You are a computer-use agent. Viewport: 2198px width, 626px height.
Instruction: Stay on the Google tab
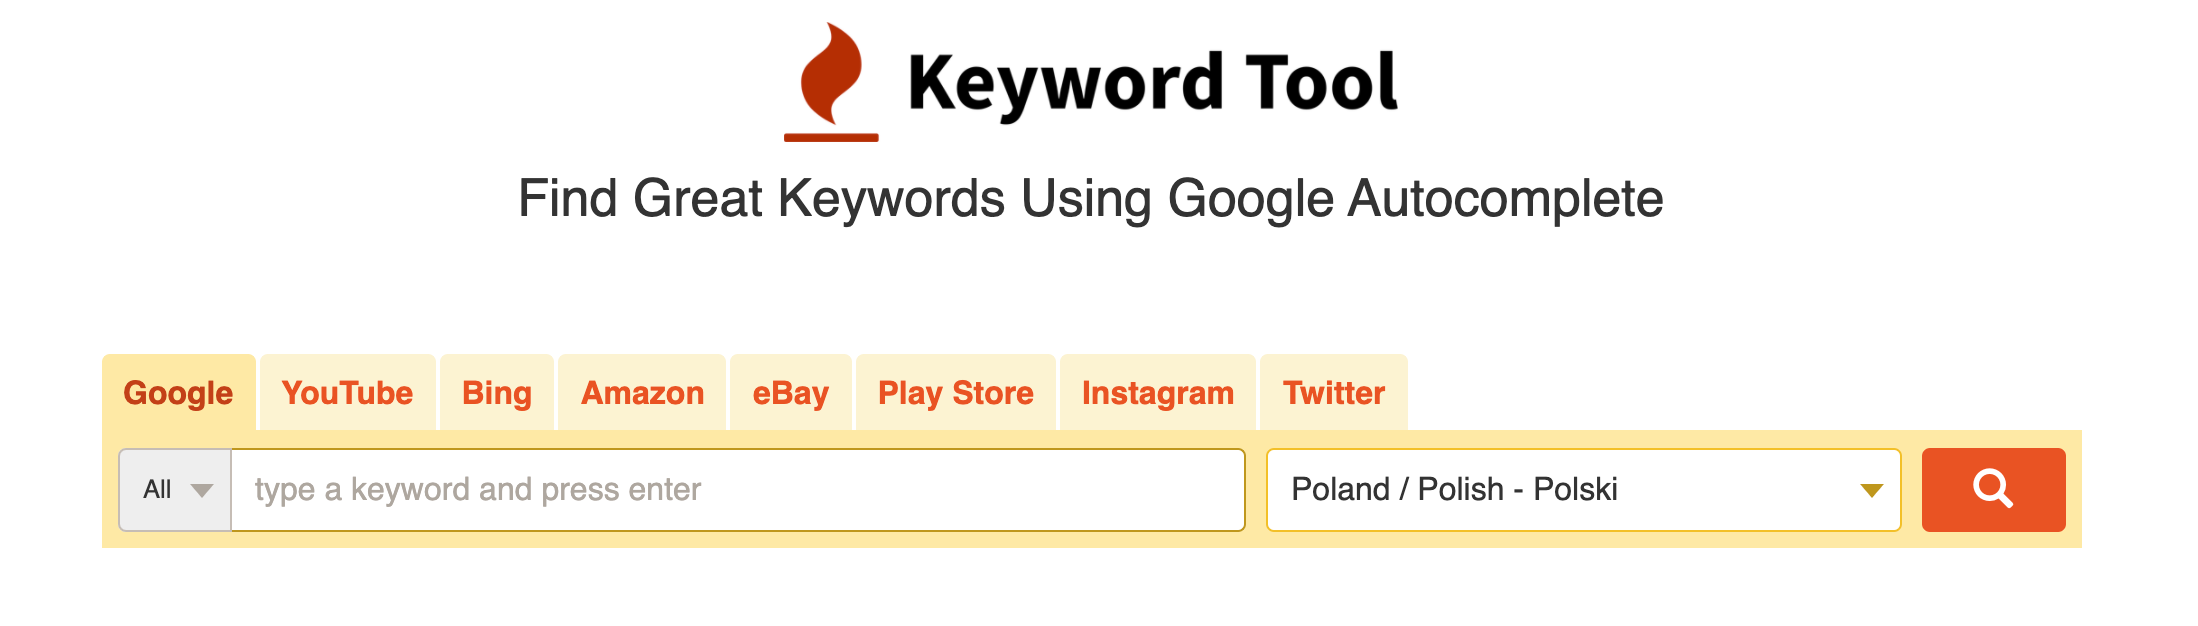tap(178, 392)
